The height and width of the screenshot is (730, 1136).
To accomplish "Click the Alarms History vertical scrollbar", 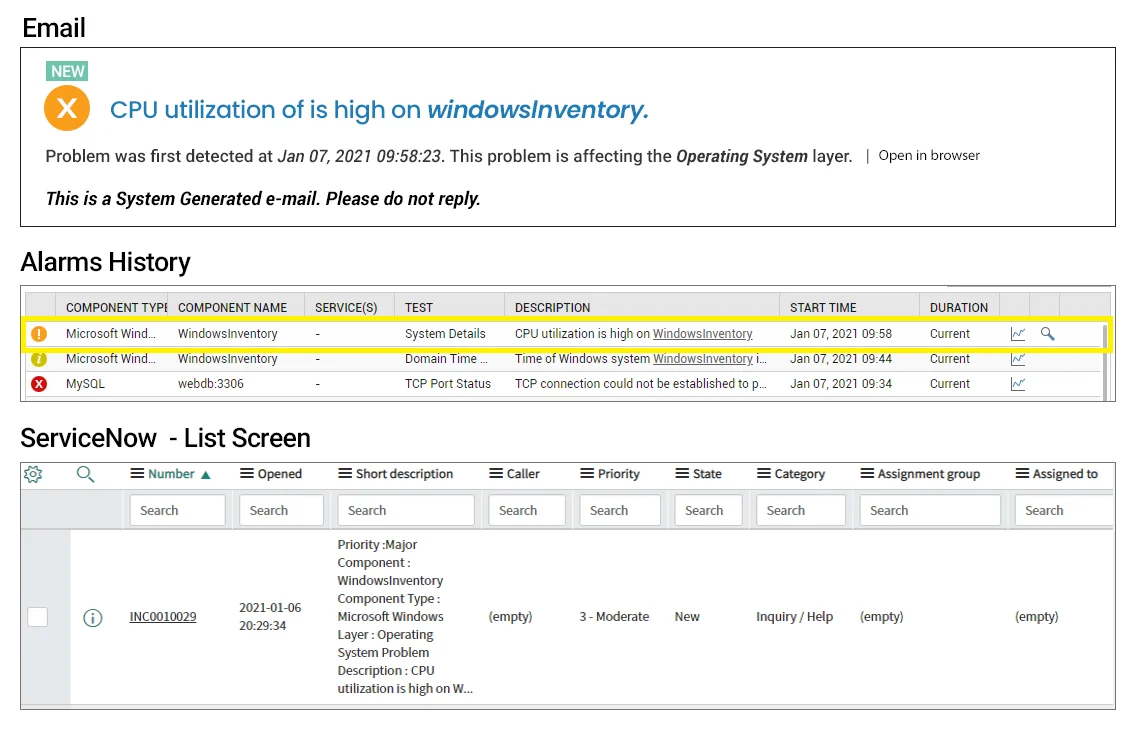I will [1105, 361].
